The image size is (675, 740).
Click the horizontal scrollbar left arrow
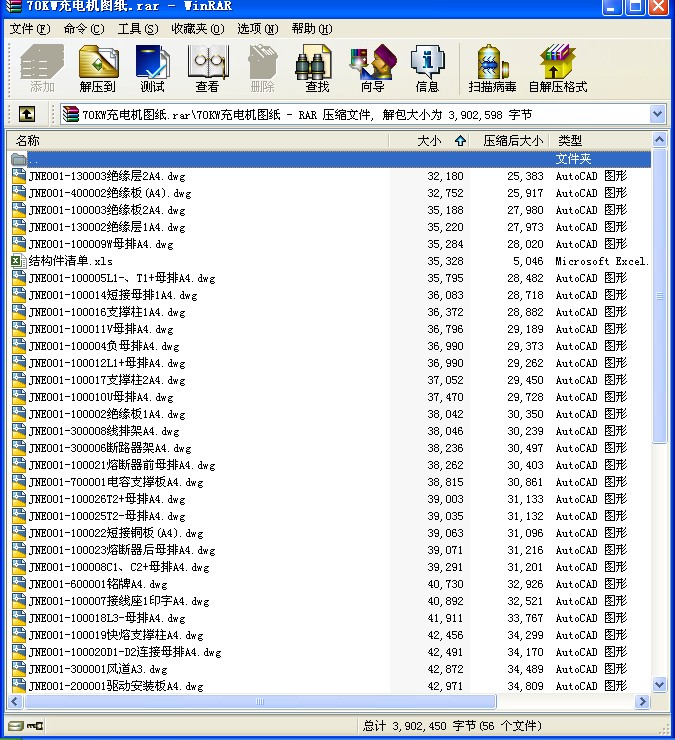(x=15, y=701)
